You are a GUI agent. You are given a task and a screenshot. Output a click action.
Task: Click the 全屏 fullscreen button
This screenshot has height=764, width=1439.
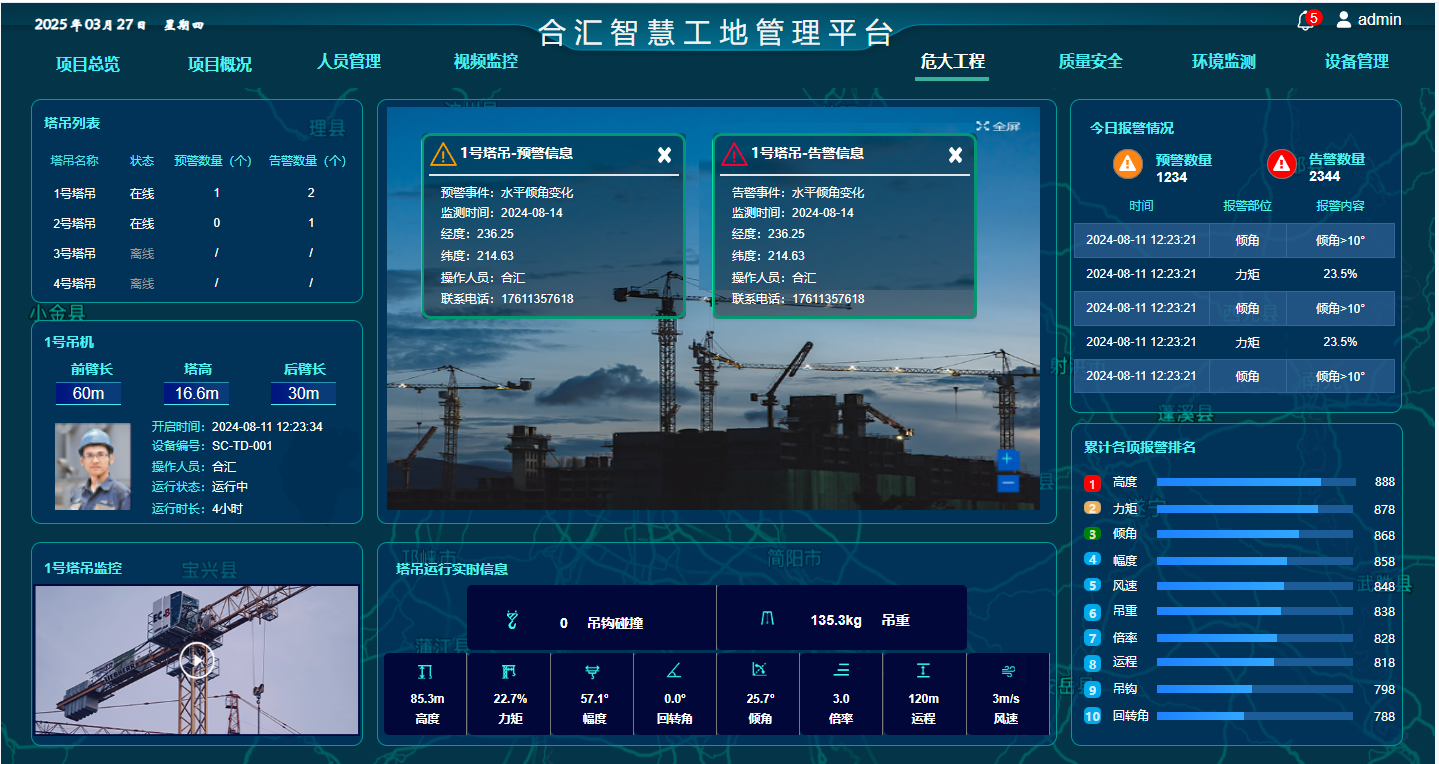(x=997, y=126)
